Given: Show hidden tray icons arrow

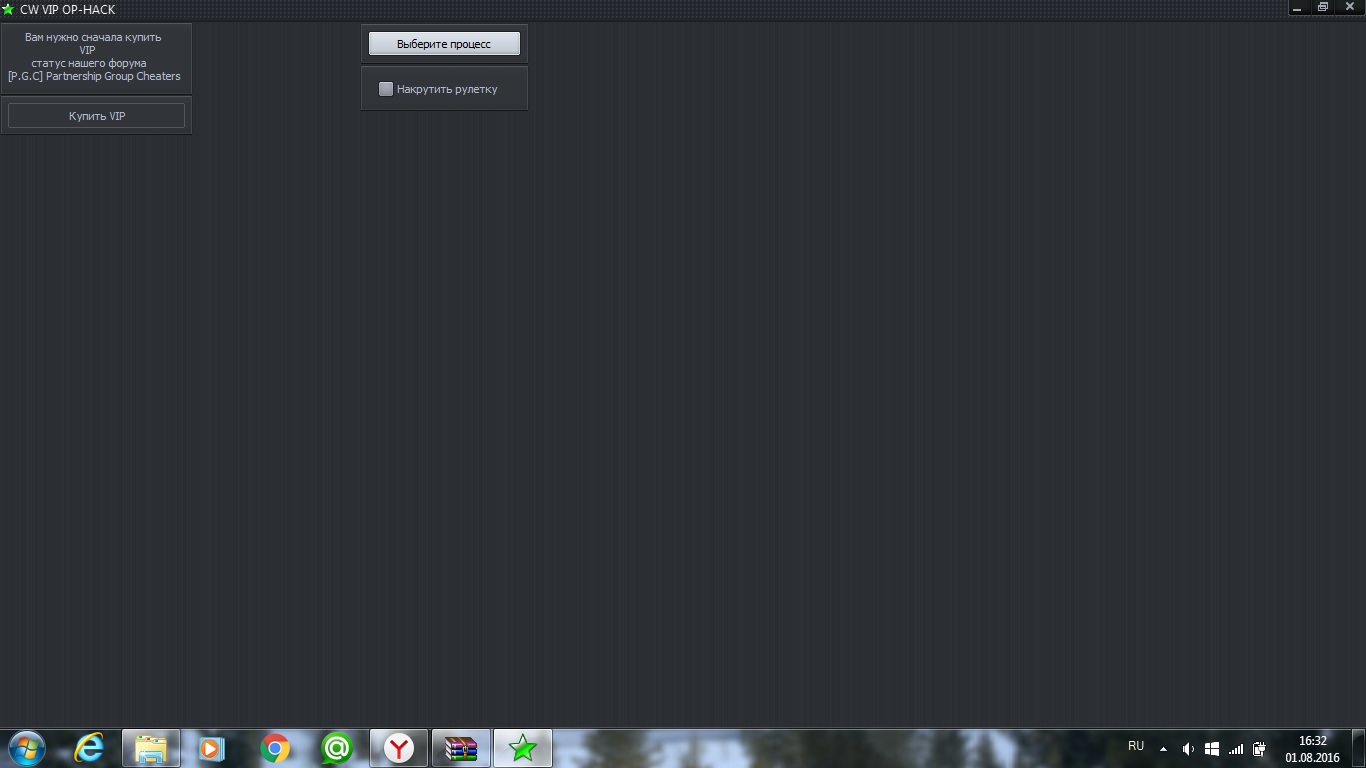Looking at the screenshot, I should 1163,749.
